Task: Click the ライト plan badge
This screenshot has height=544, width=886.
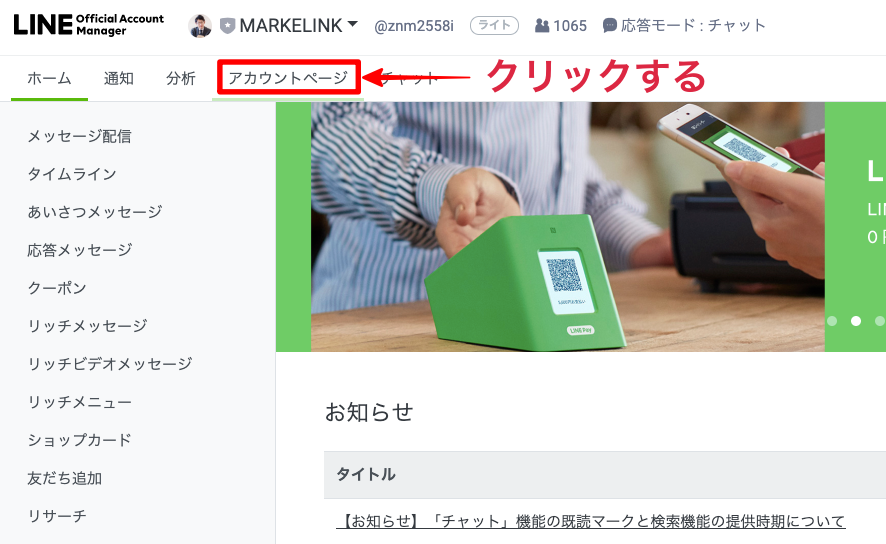Action: click(x=494, y=25)
